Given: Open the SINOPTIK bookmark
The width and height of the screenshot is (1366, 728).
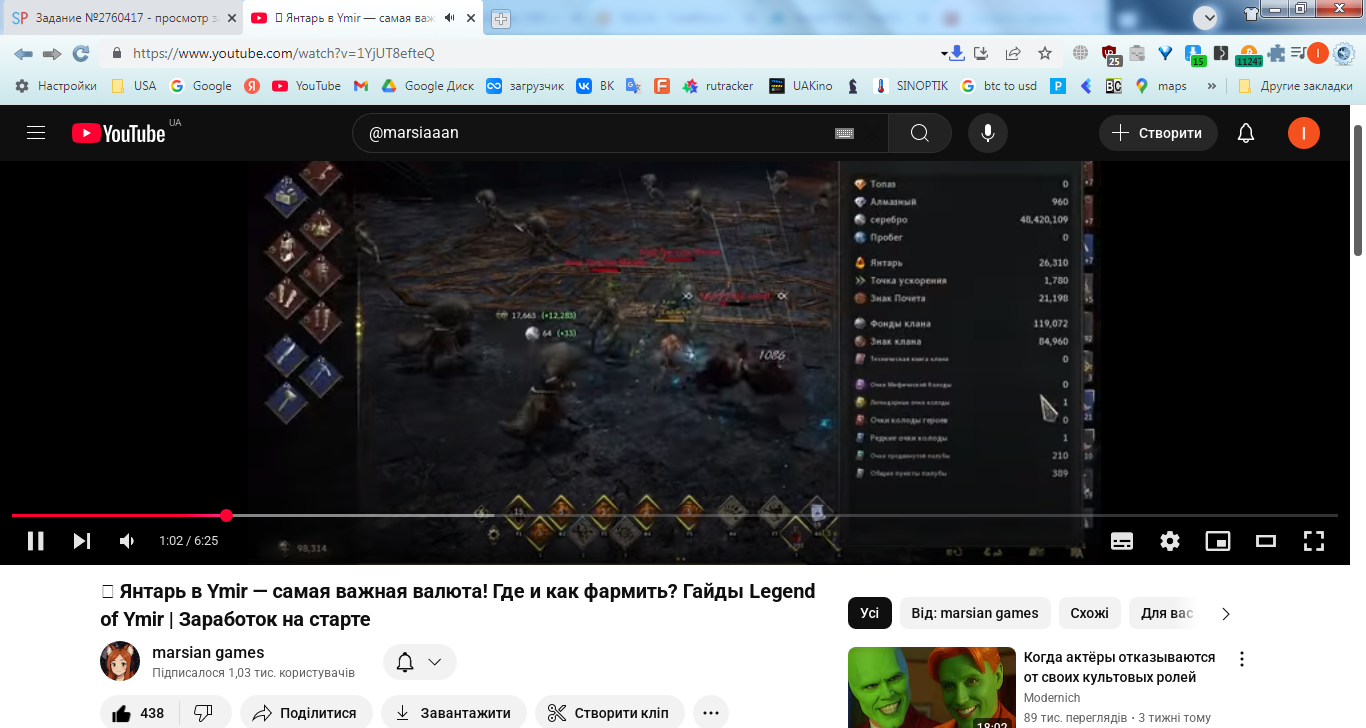Looking at the screenshot, I should click(910, 86).
